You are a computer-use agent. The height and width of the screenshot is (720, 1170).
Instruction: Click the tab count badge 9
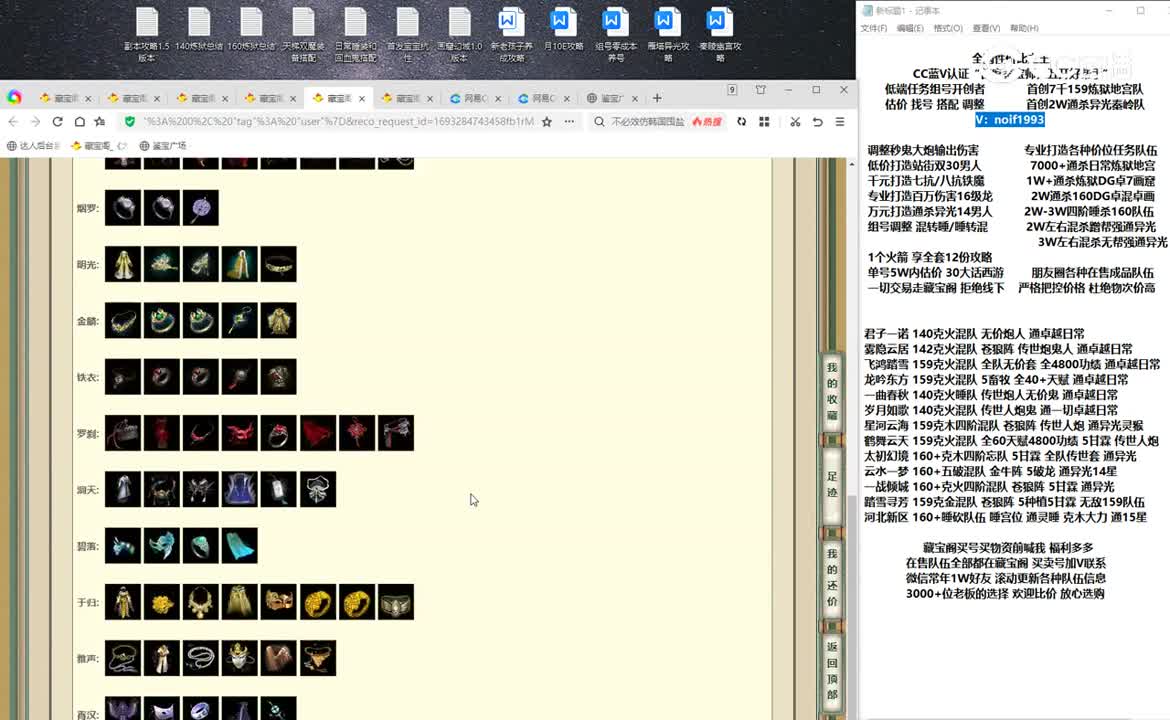click(x=732, y=90)
